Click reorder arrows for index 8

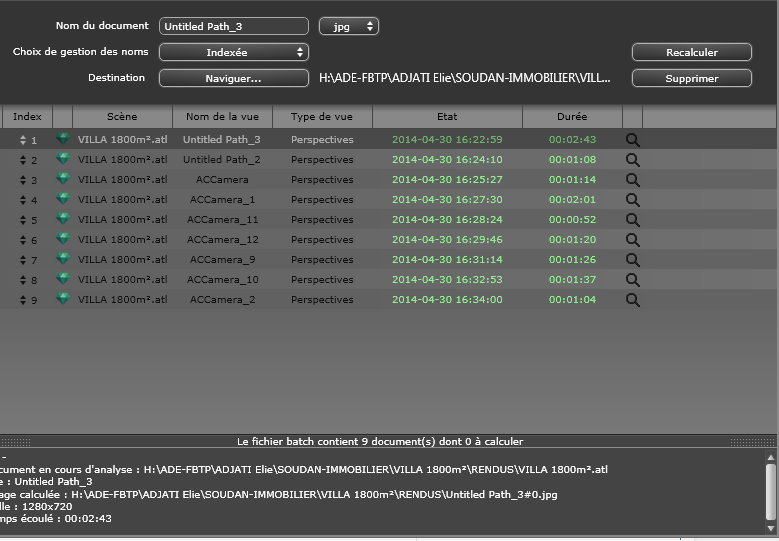(x=23, y=280)
